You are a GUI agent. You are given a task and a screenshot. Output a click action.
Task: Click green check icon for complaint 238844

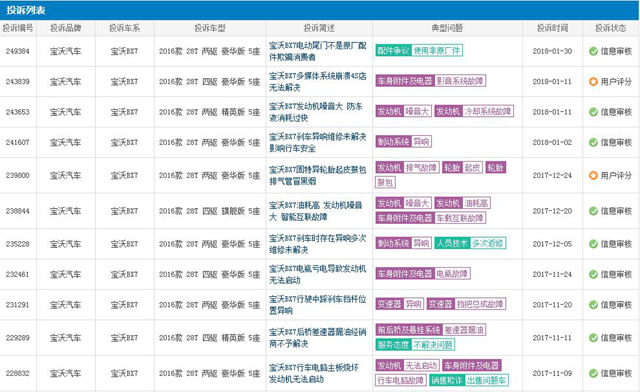(x=593, y=211)
